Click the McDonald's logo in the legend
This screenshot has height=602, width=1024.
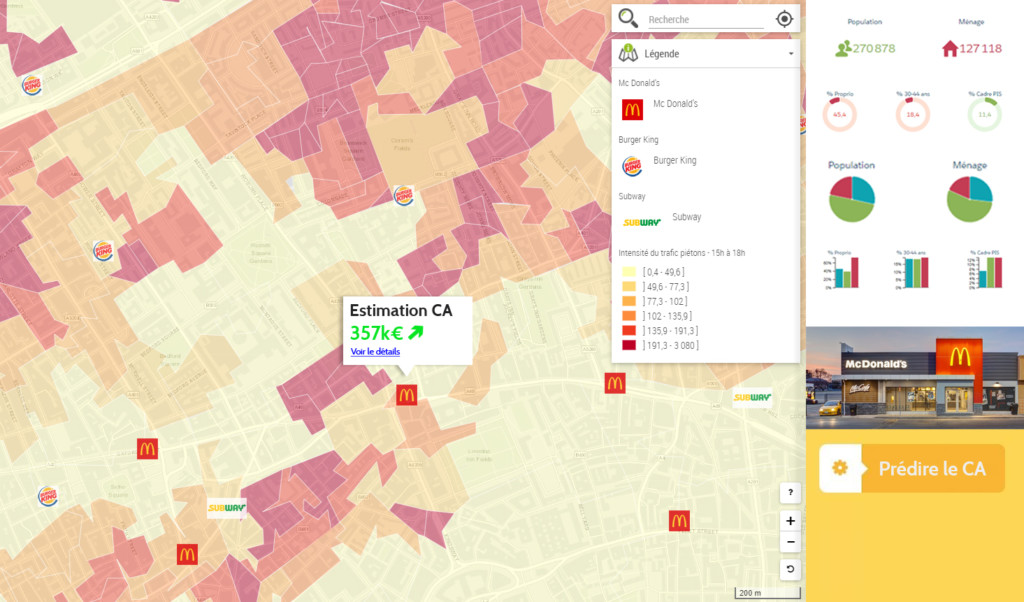point(632,110)
